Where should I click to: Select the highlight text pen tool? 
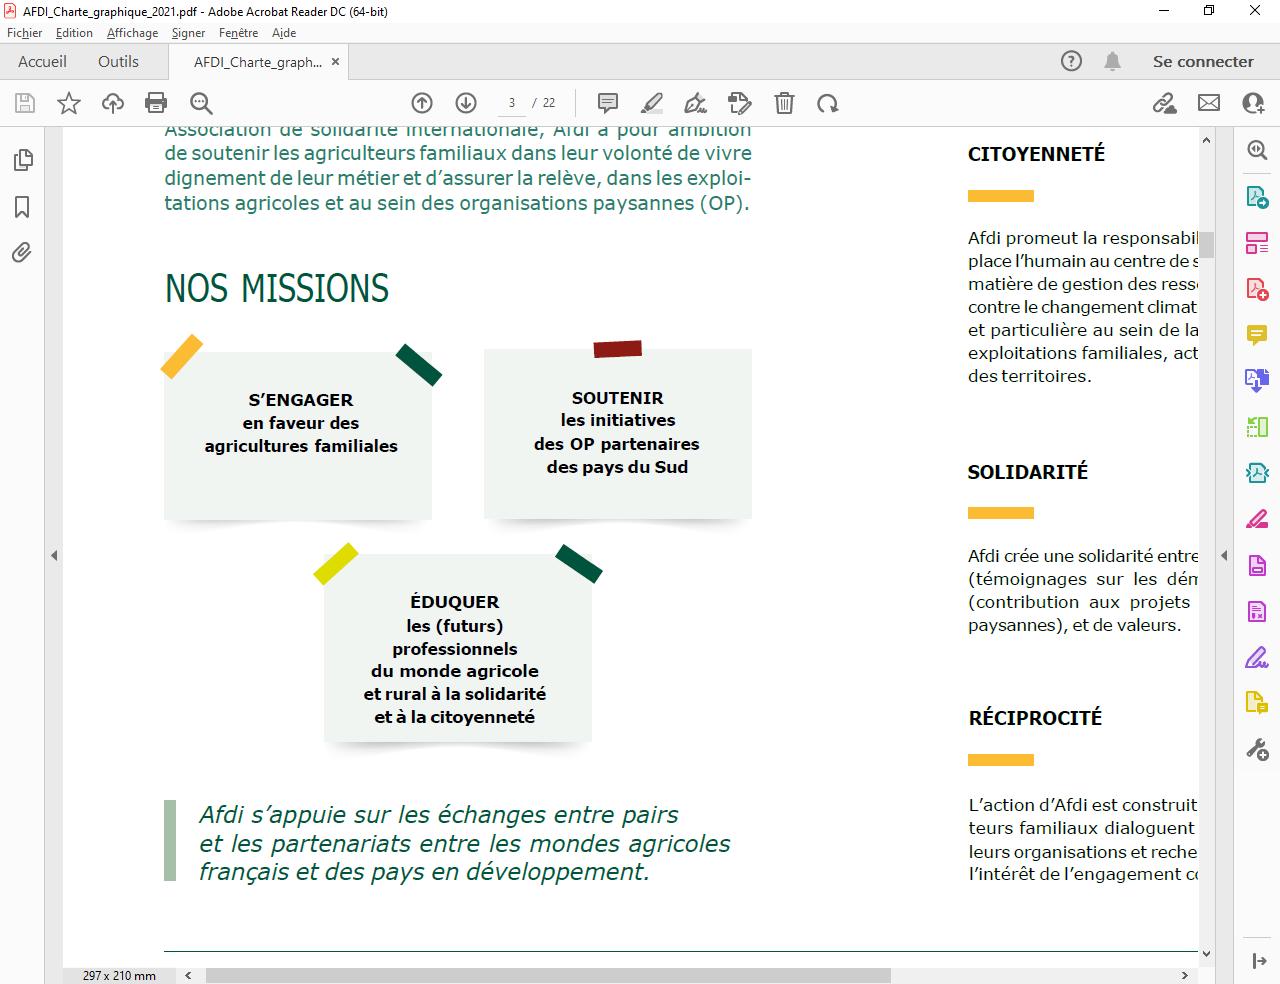(x=652, y=103)
